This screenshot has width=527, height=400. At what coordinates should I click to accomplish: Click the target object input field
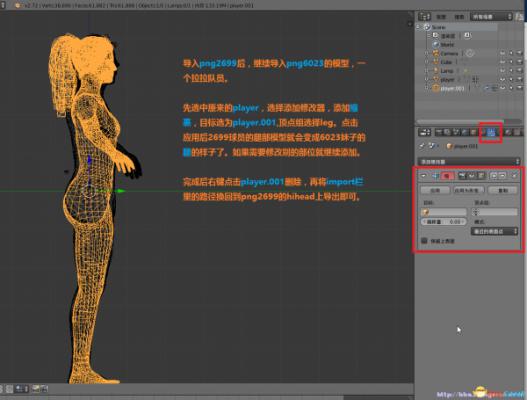pos(444,212)
